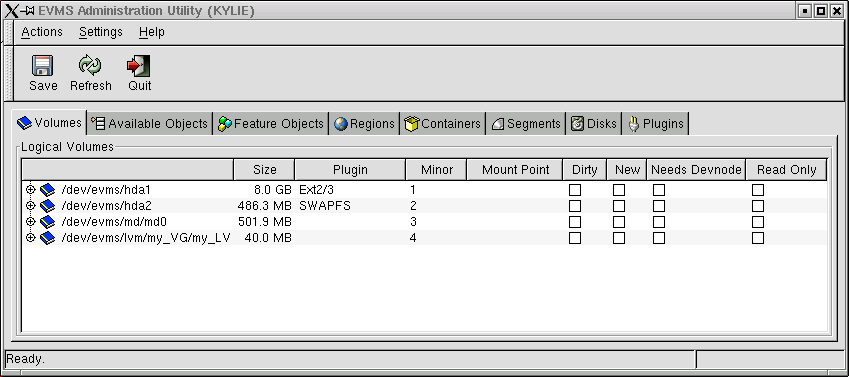The image size is (849, 377).
Task: Select the Volumes tab
Action: tap(49, 122)
